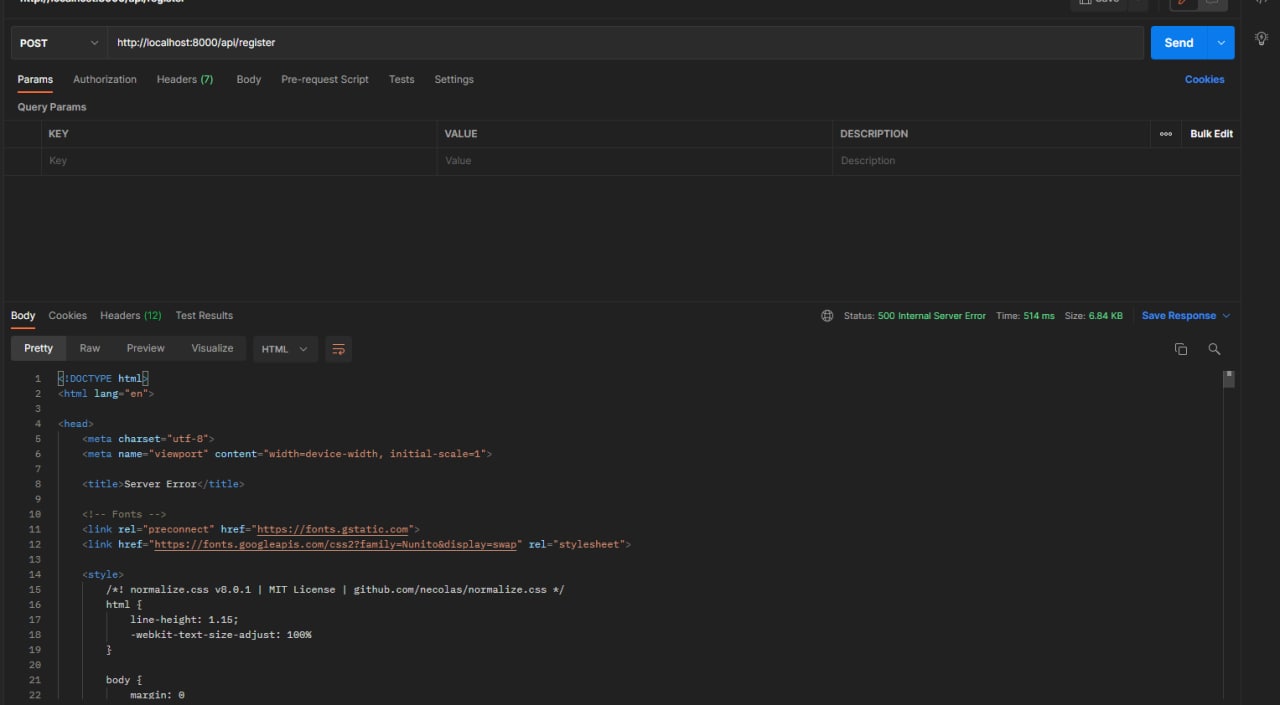Screen dimensions: 1280x705
Task: Open the POST method dropdown
Action: coord(58,43)
